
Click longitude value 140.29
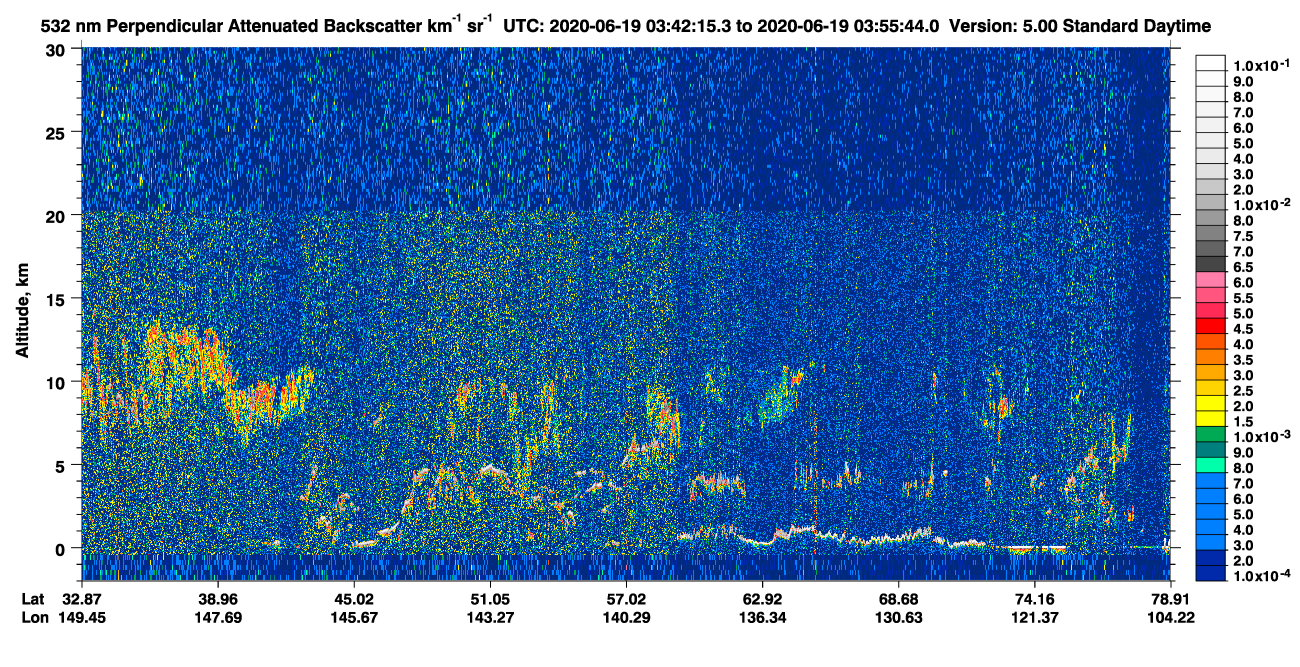(x=626, y=617)
